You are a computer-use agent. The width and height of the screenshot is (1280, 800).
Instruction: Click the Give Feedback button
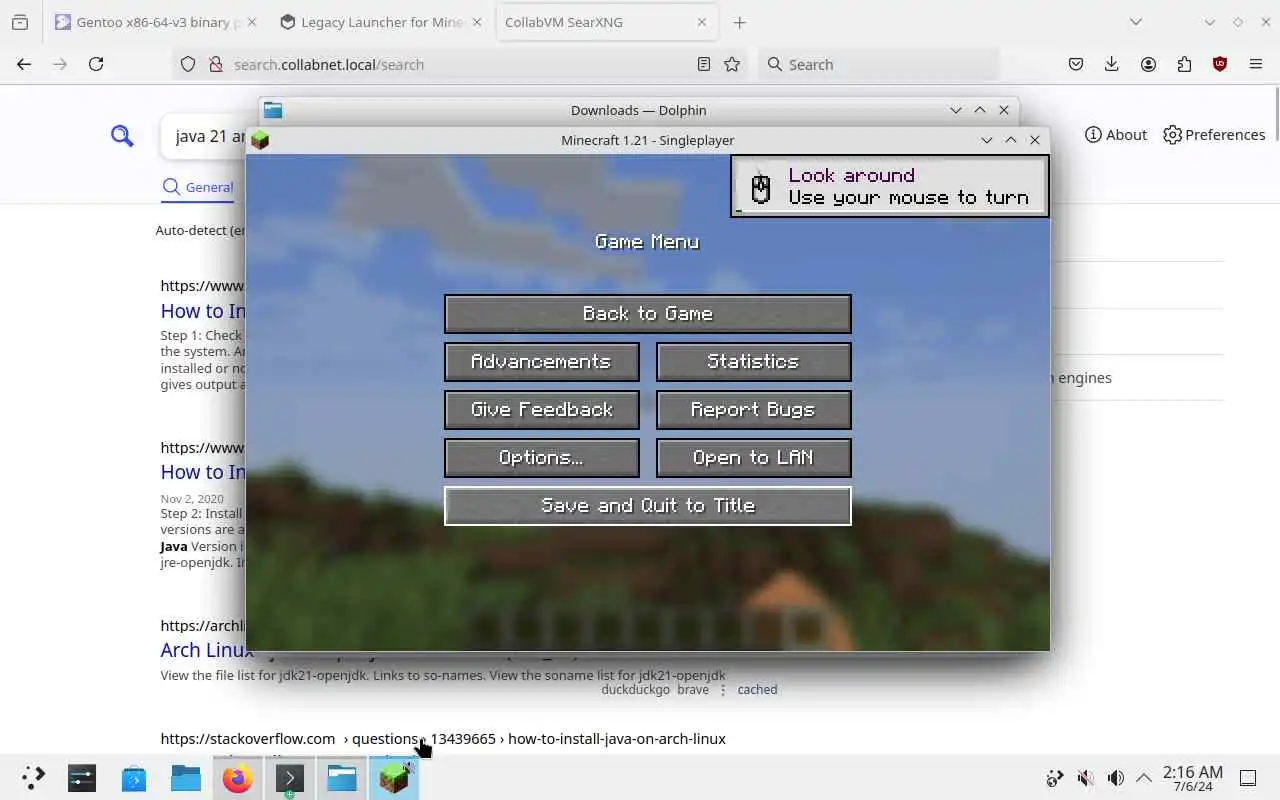pyautogui.click(x=541, y=410)
